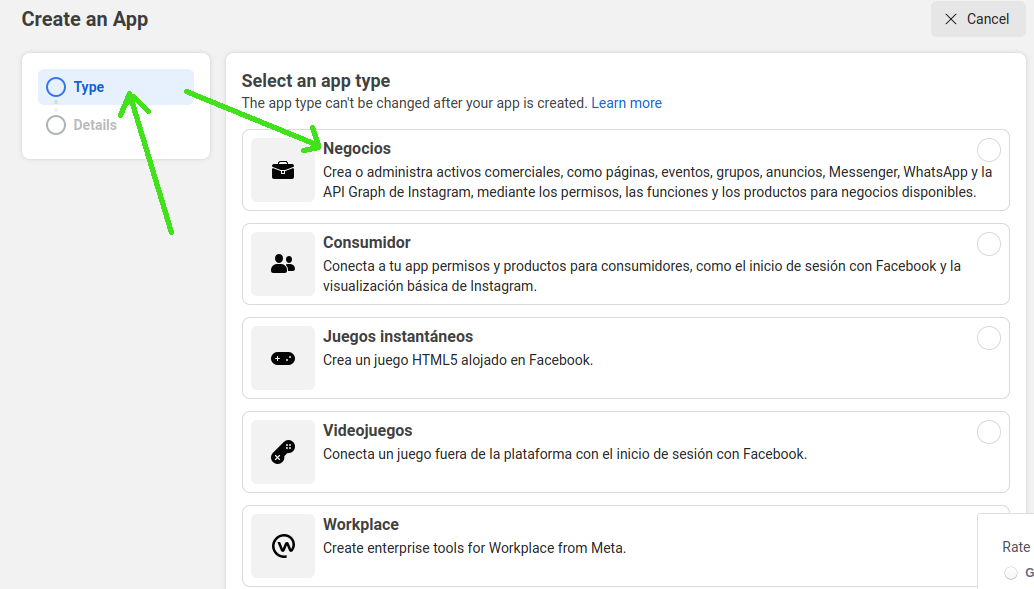Click the 'Select an app type' title
The image size is (1034, 589).
[316, 81]
